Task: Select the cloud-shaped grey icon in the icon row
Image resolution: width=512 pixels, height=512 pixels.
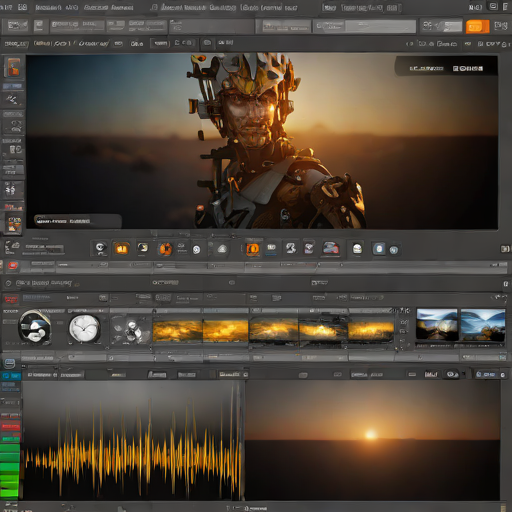Action: (x=222, y=249)
